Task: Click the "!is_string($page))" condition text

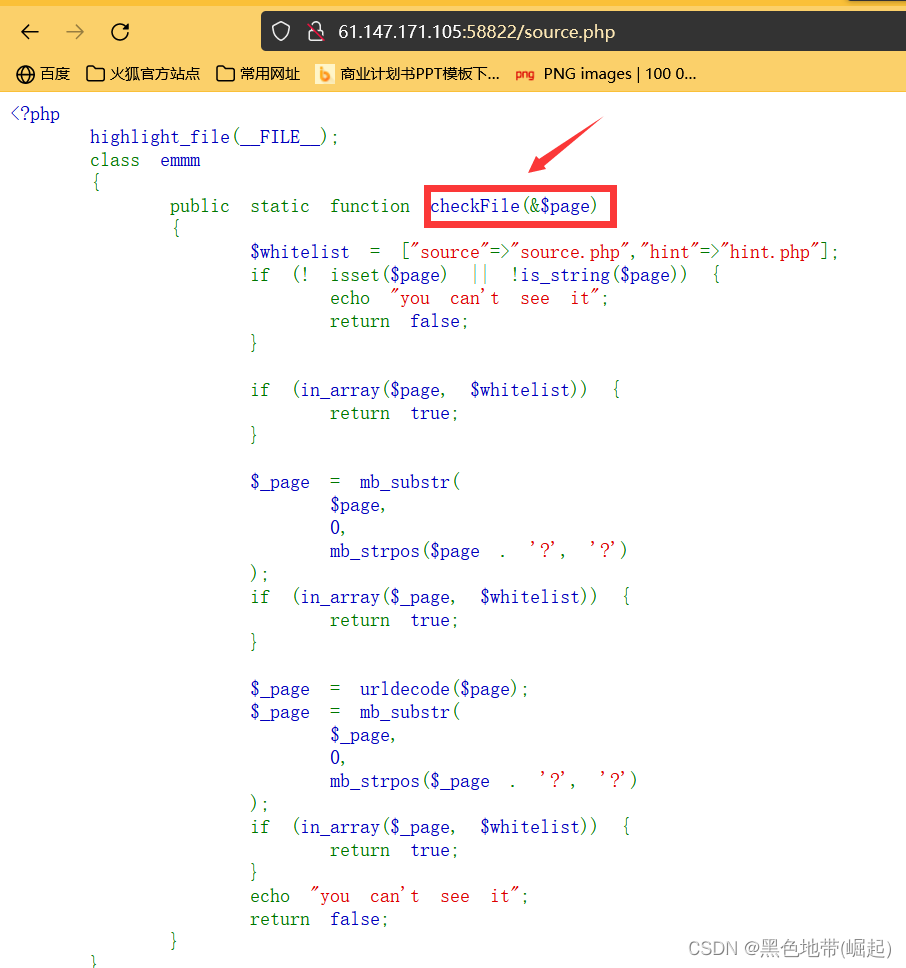Action: [x=598, y=275]
